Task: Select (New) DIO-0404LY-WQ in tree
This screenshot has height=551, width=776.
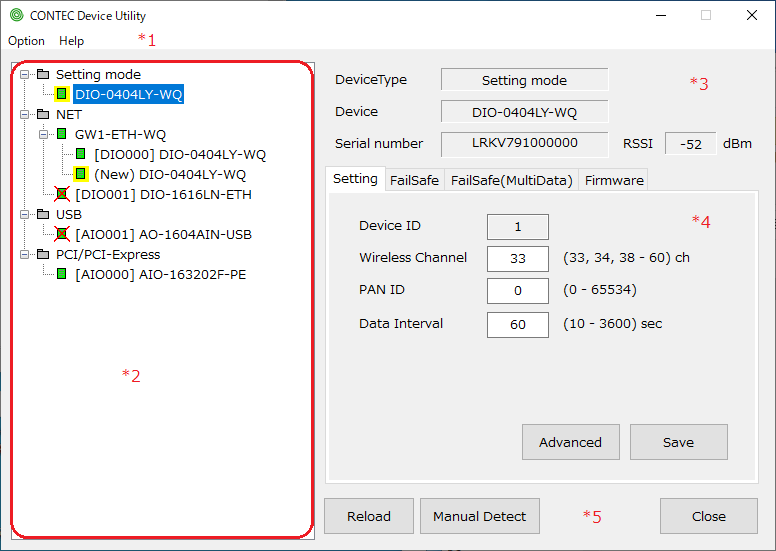Action: tap(170, 174)
